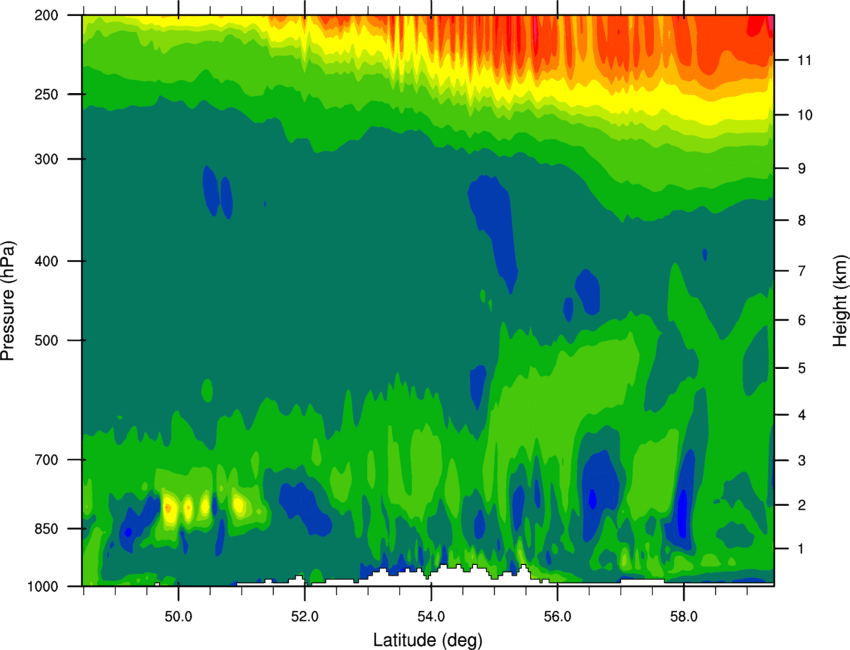
Task: Click the latitude tick label '52.0'
Action: [305, 617]
